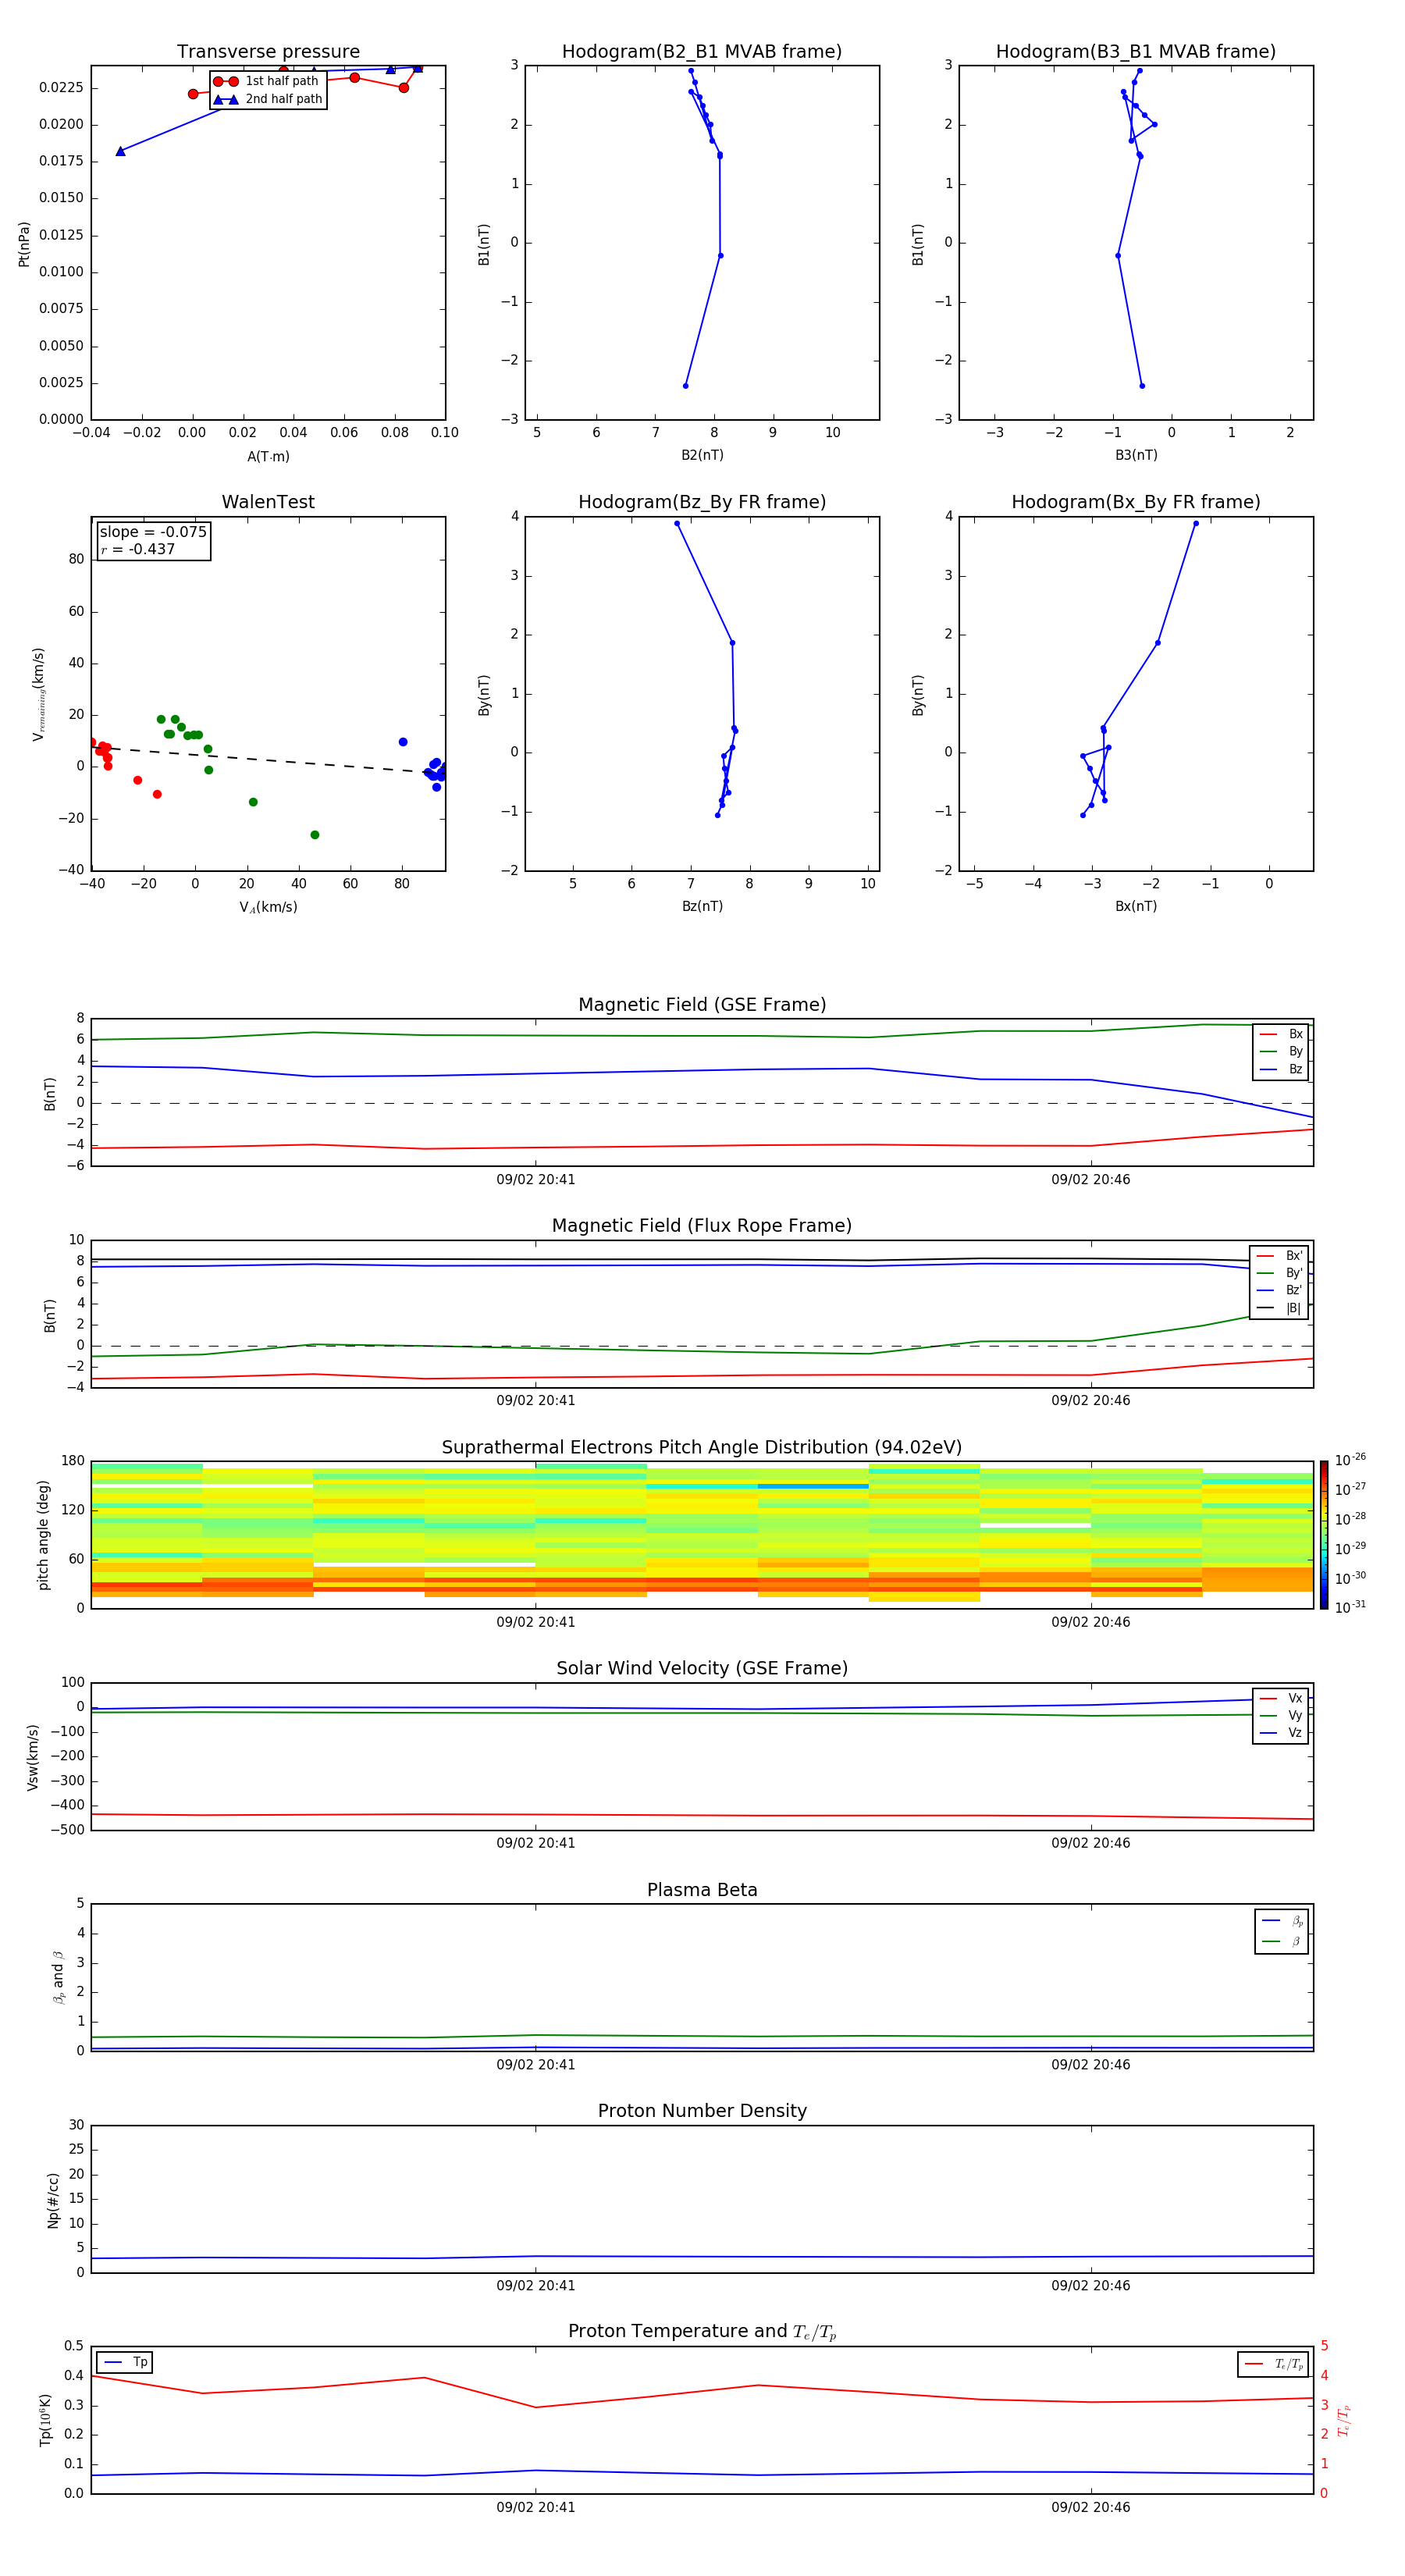Click the V_remaining(km/s) y-axis label
Screen dimensions: 1405x2576
coord(38,694)
